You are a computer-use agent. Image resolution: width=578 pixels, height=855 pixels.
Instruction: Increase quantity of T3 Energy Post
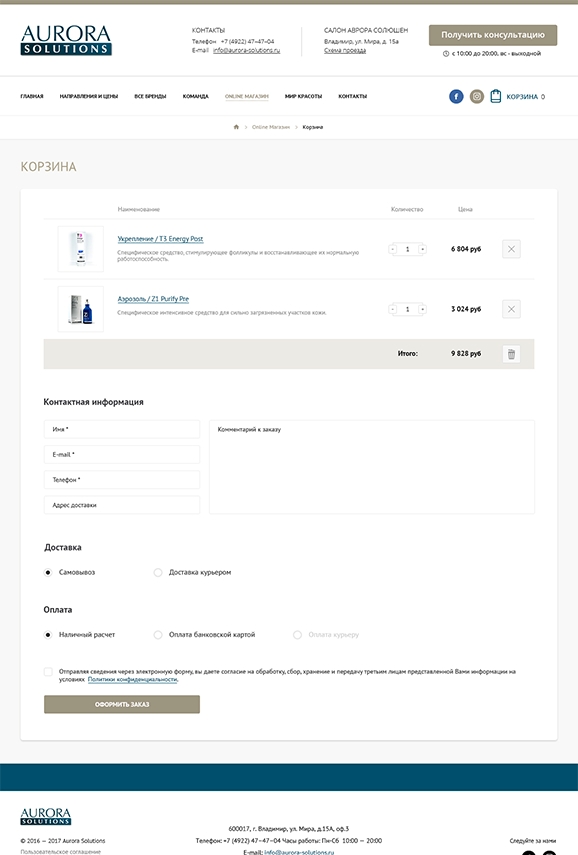422,249
